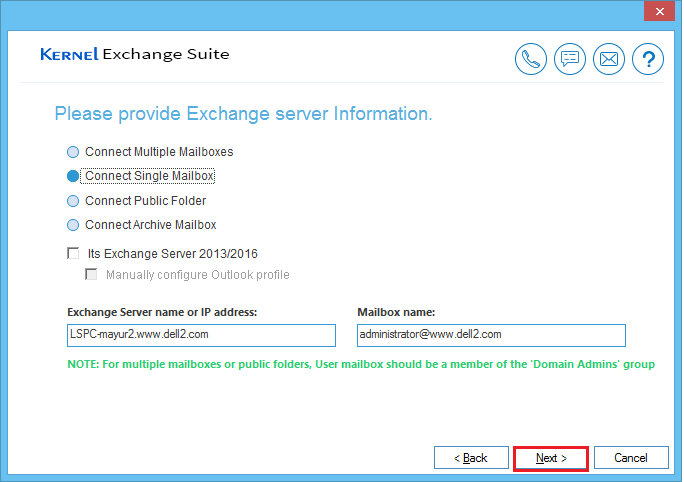Click the email envelope support icon
This screenshot has width=684, height=482.
point(609,59)
